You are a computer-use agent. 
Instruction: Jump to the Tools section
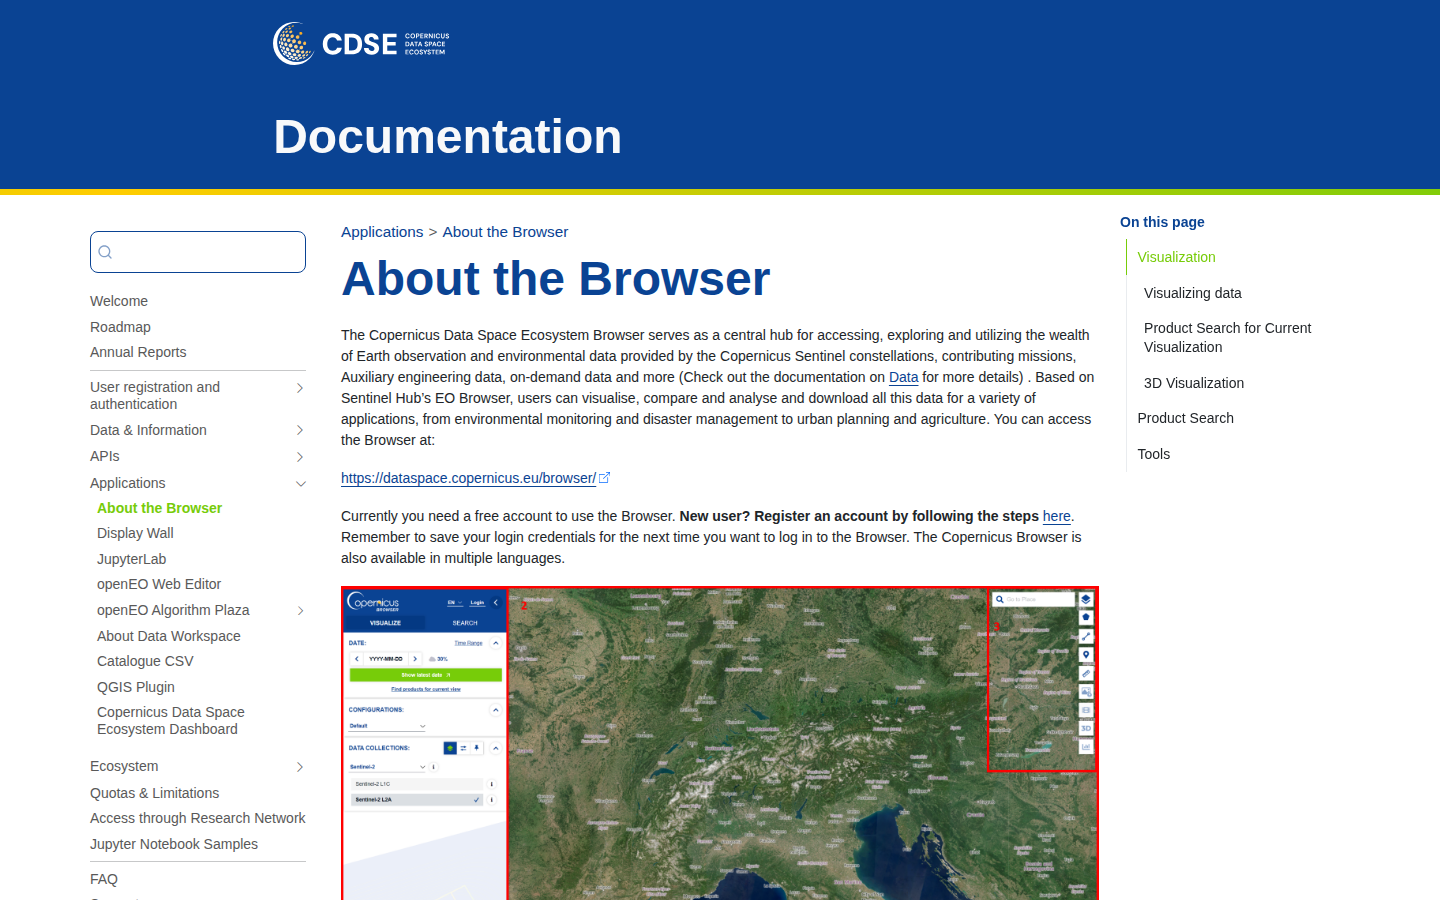click(1153, 454)
